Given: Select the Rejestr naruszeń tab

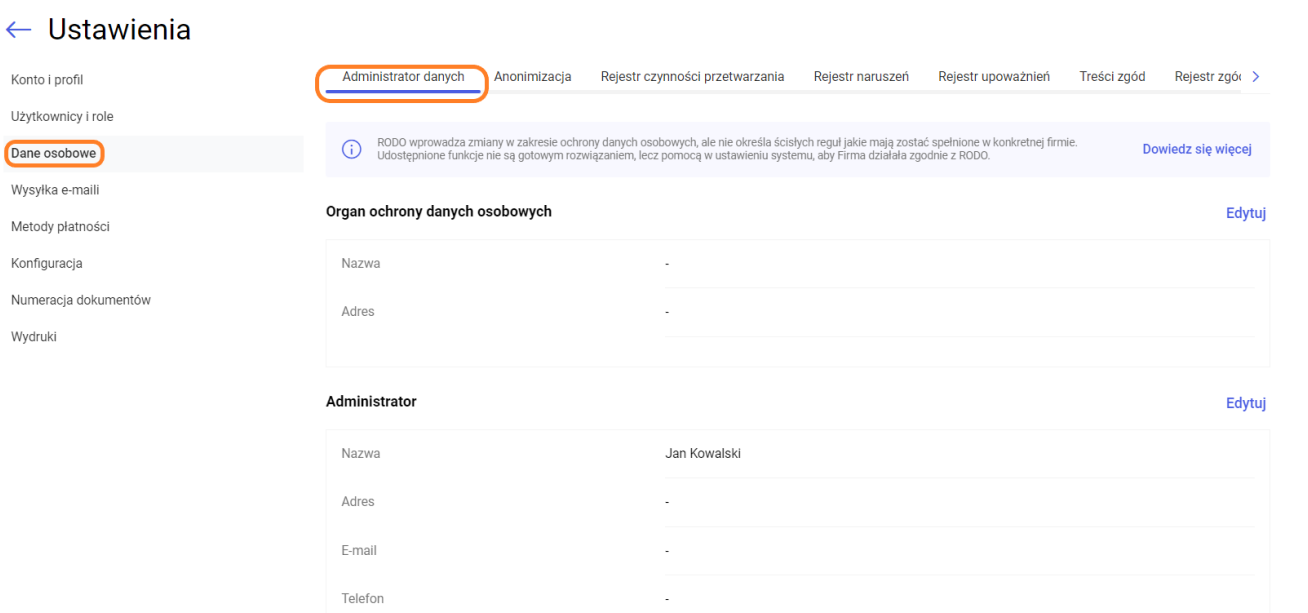Looking at the screenshot, I should coord(861,77).
